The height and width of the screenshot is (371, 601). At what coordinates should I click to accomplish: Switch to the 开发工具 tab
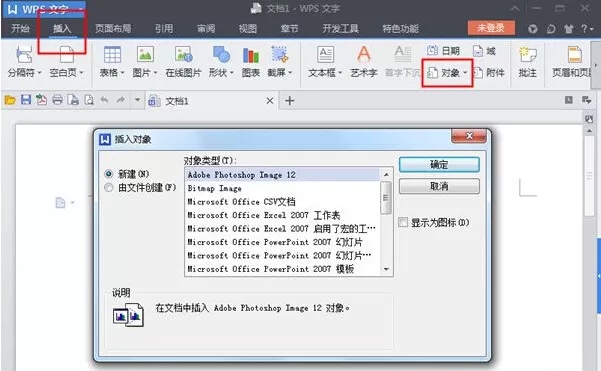[340, 29]
